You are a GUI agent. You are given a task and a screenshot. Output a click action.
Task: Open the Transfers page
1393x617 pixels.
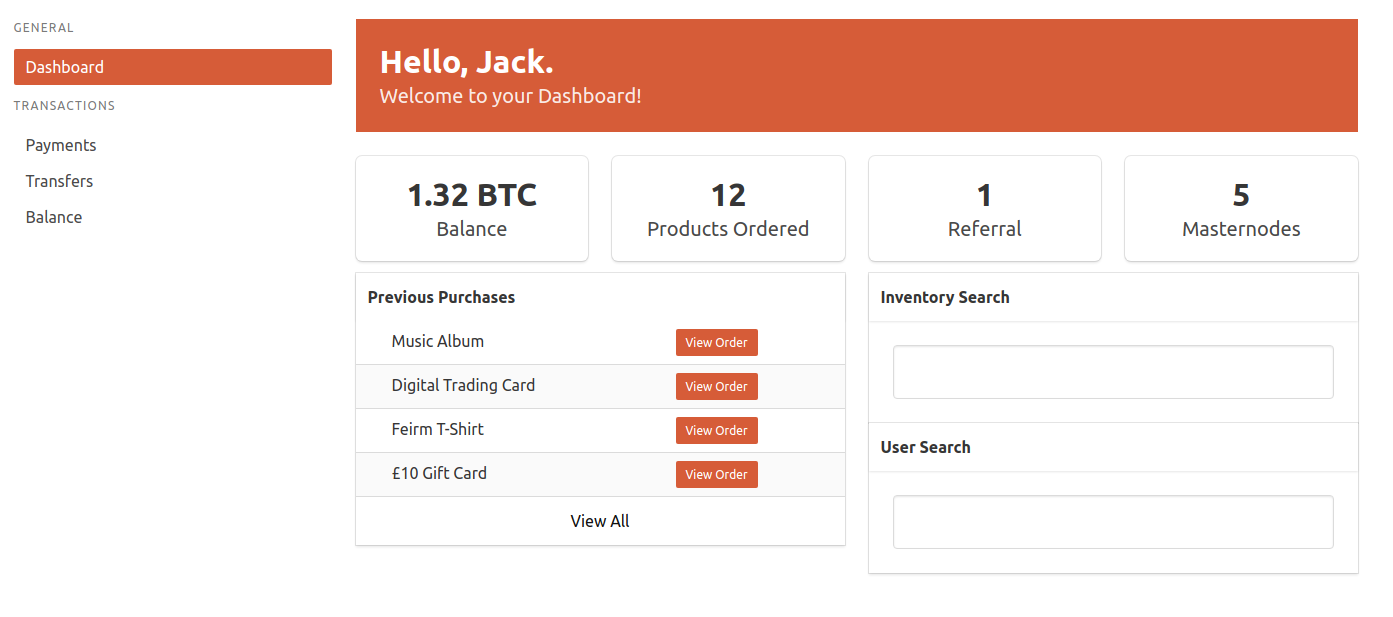59,181
